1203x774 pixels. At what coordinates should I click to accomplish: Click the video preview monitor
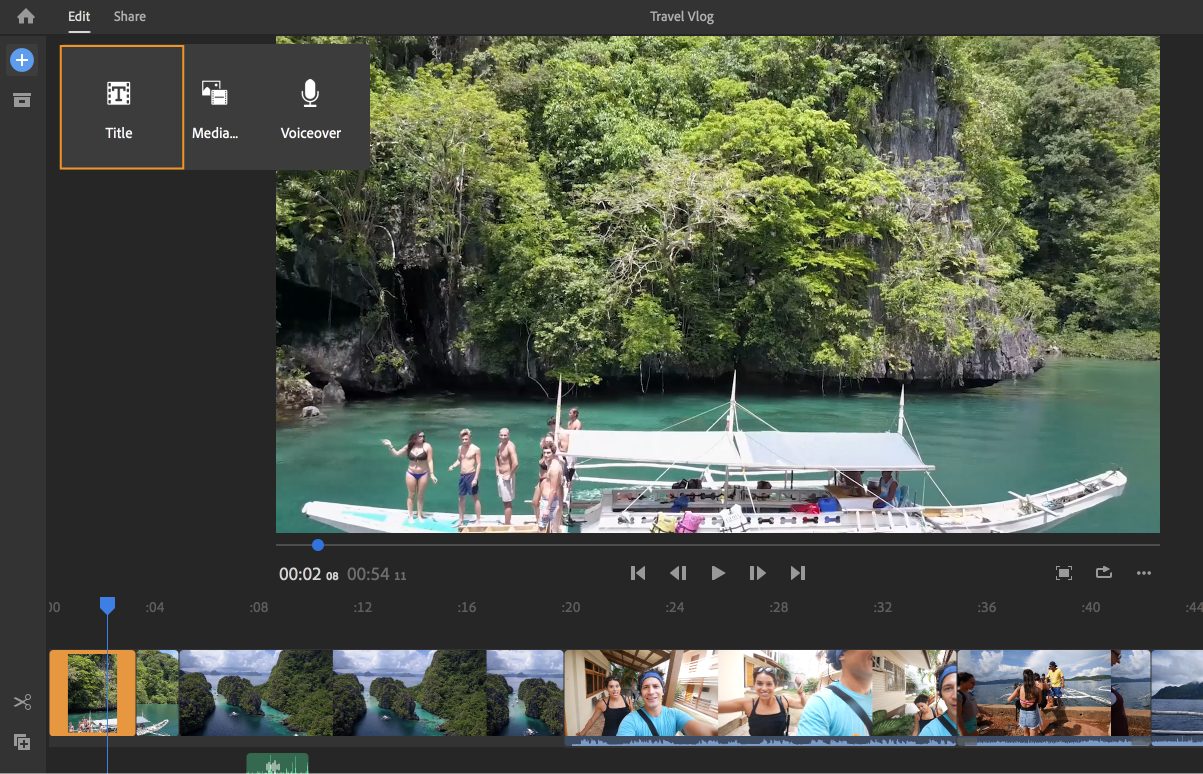718,285
